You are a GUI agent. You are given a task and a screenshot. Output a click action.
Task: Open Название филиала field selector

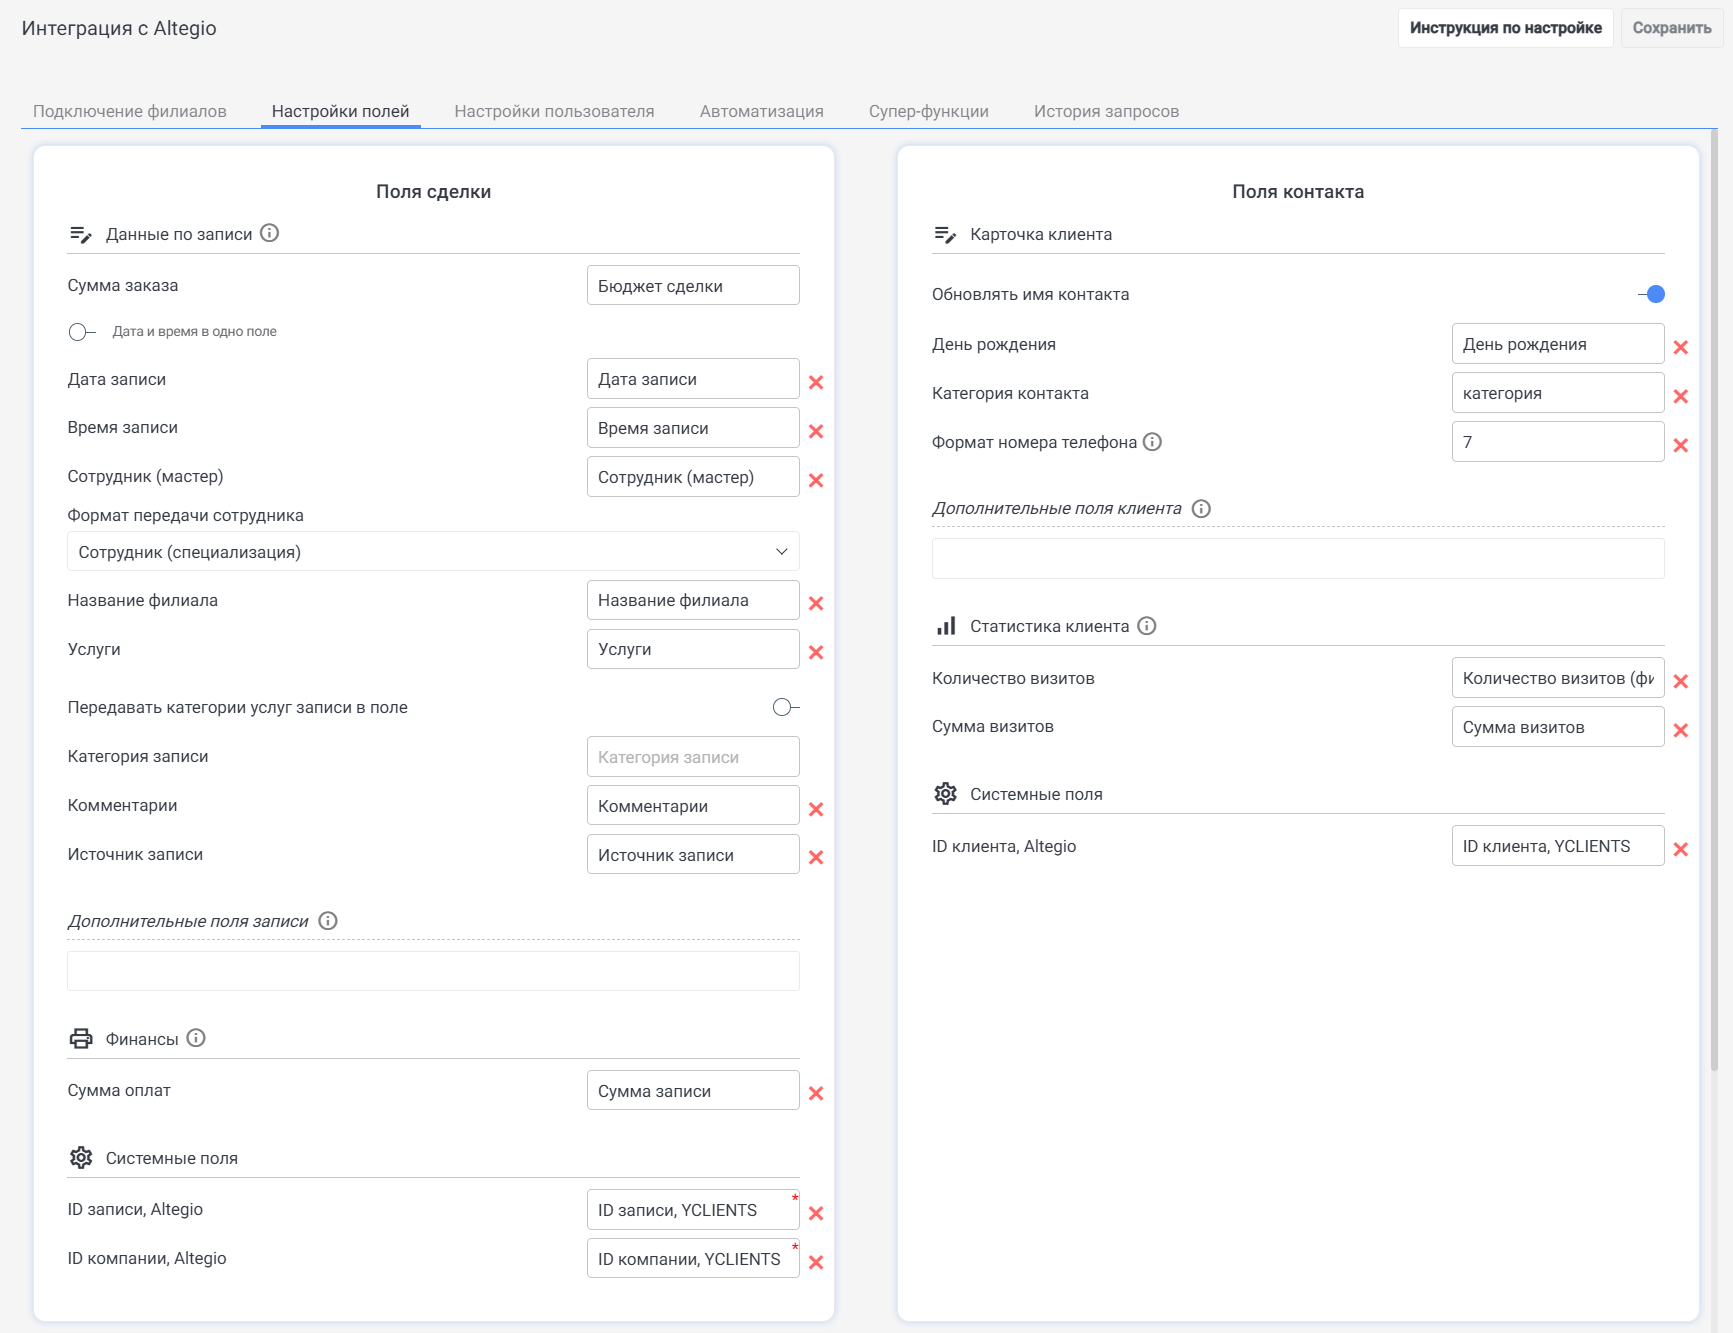(x=693, y=600)
